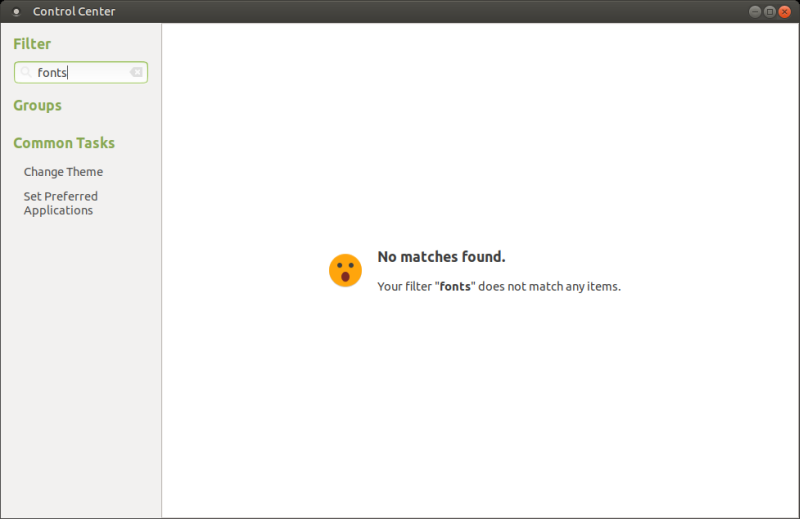Click the bold "fonts" word in the message

(x=455, y=286)
